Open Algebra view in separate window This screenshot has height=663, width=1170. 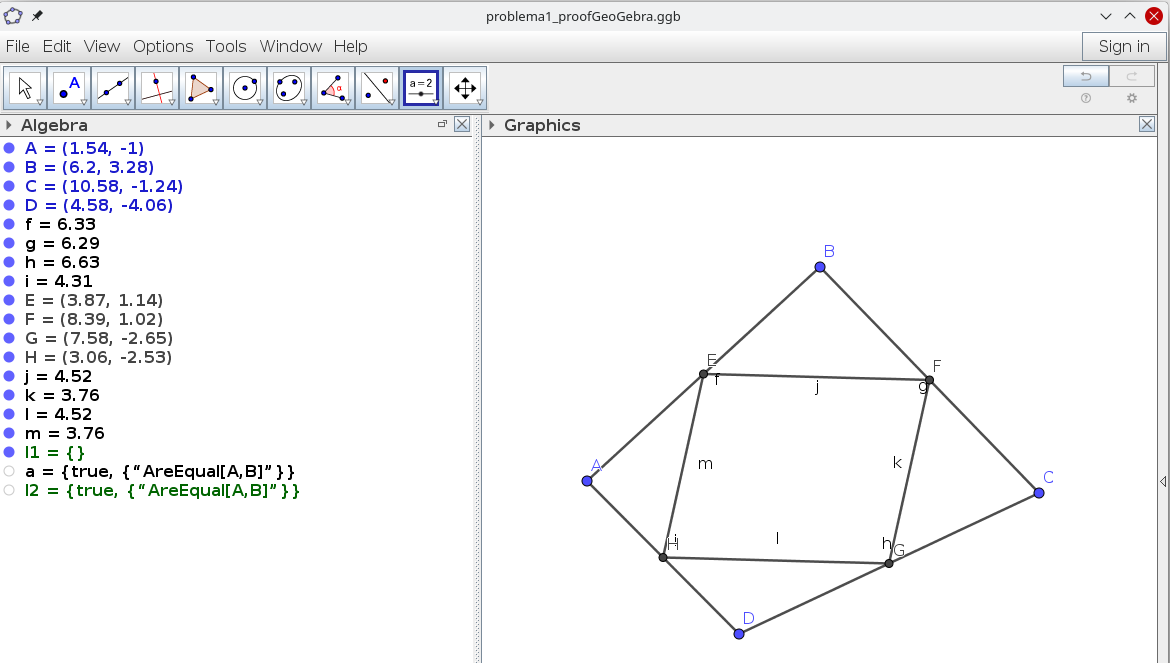442,124
